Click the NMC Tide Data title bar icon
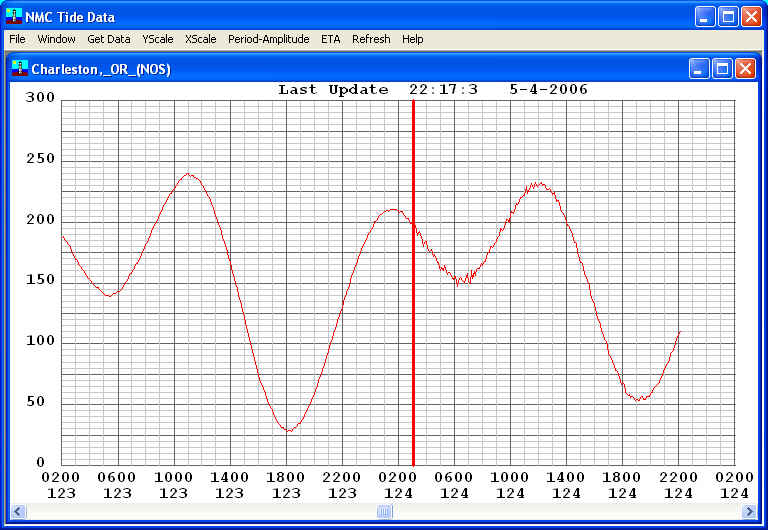The image size is (768, 530). (14, 16)
